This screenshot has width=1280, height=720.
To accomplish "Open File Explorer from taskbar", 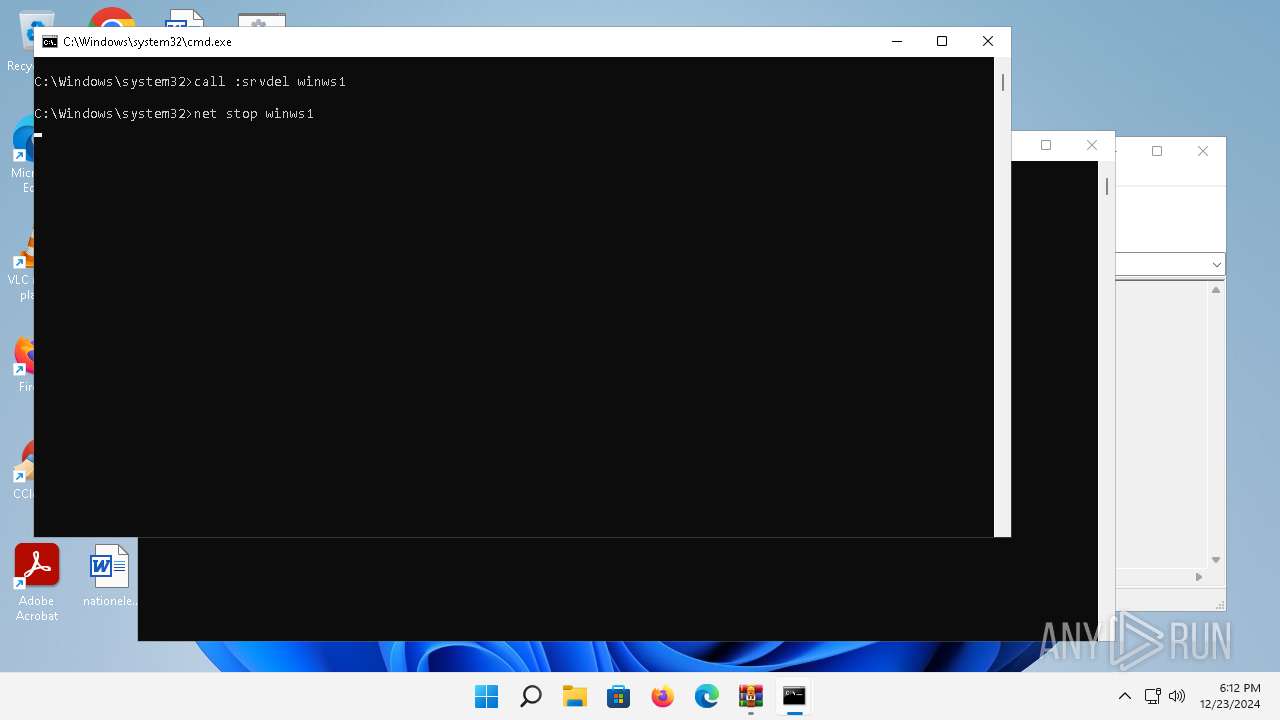I will 575,696.
